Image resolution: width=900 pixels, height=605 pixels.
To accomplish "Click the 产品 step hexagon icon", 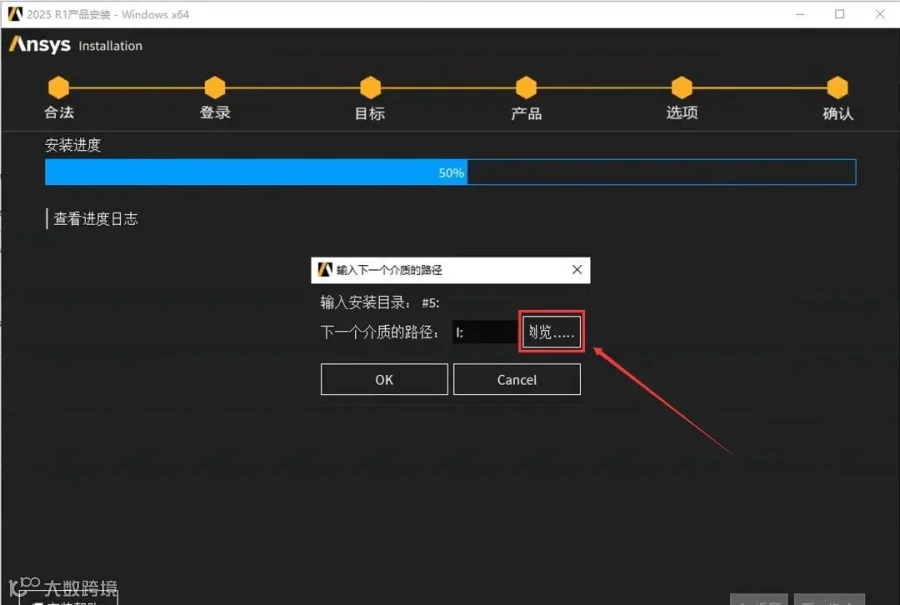I will [526, 87].
